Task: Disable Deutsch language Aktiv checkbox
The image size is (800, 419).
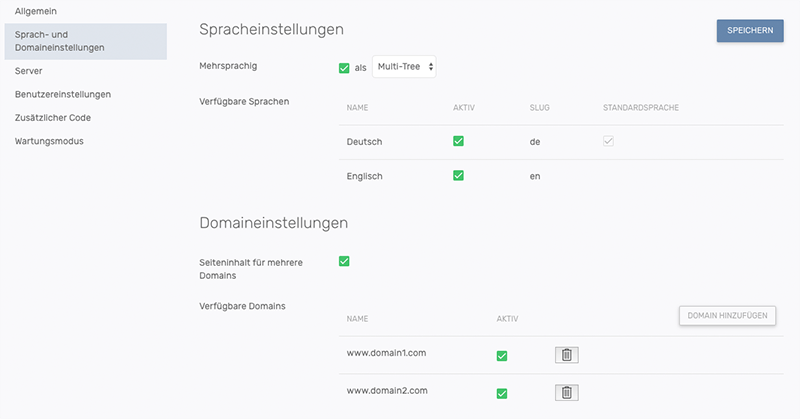Action: click(x=458, y=141)
